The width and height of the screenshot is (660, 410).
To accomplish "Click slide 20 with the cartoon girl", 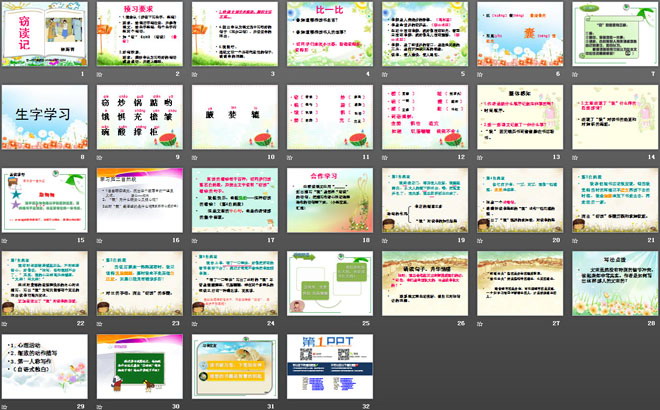I will point(516,204).
